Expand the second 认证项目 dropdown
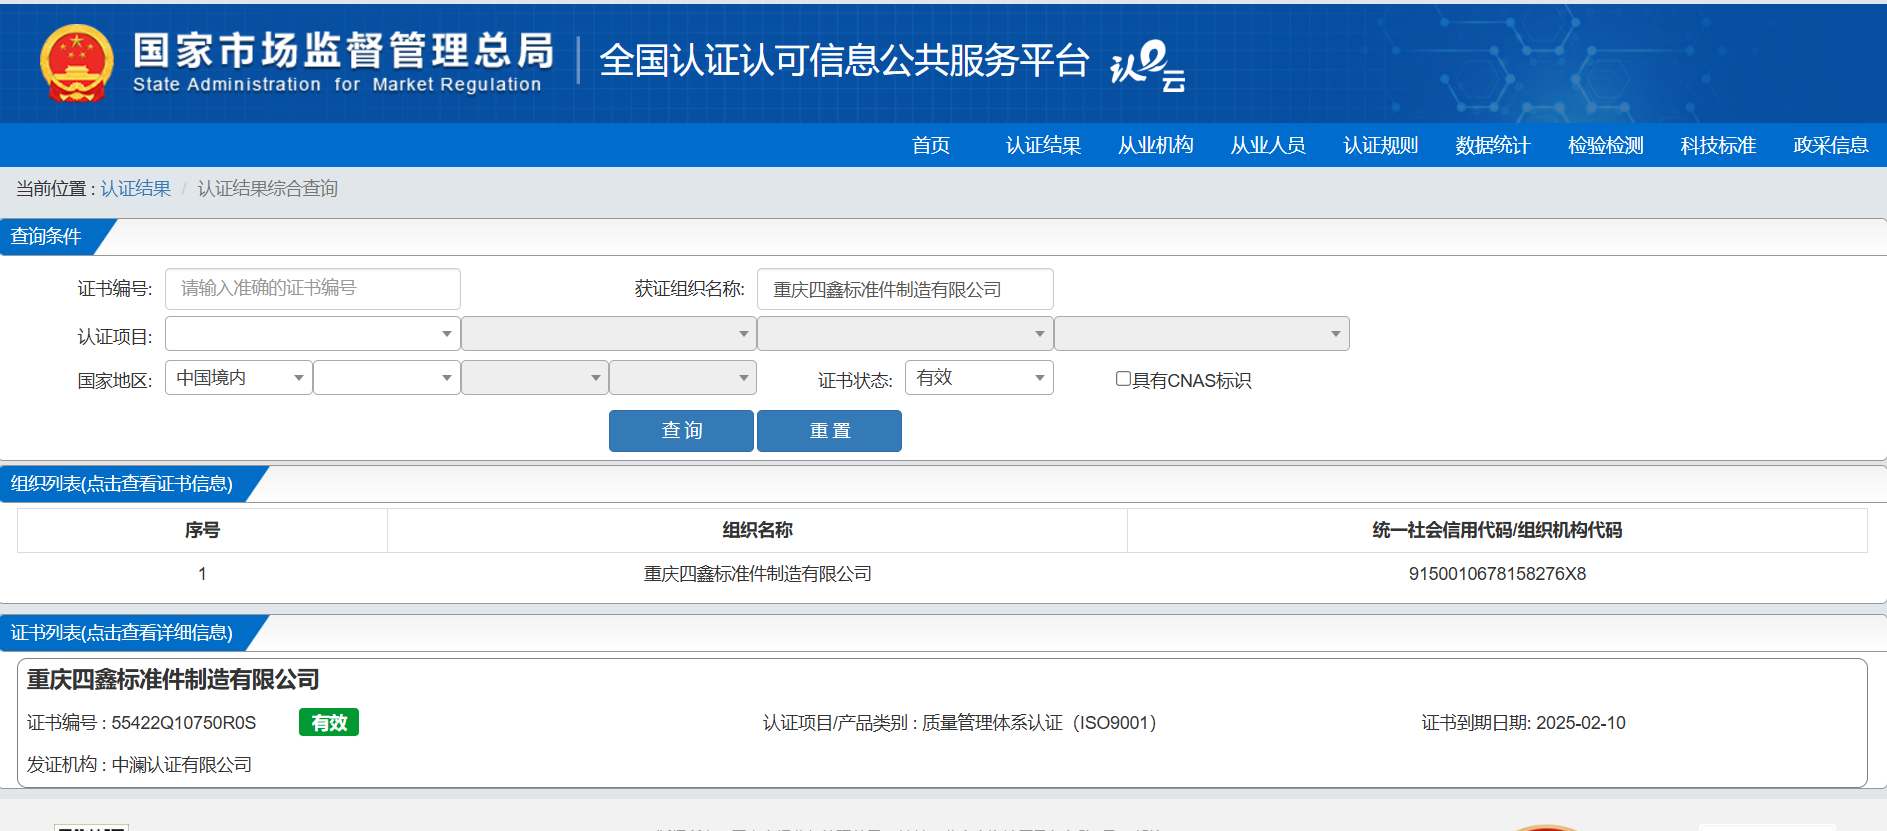This screenshot has height=831, width=1887. point(609,333)
